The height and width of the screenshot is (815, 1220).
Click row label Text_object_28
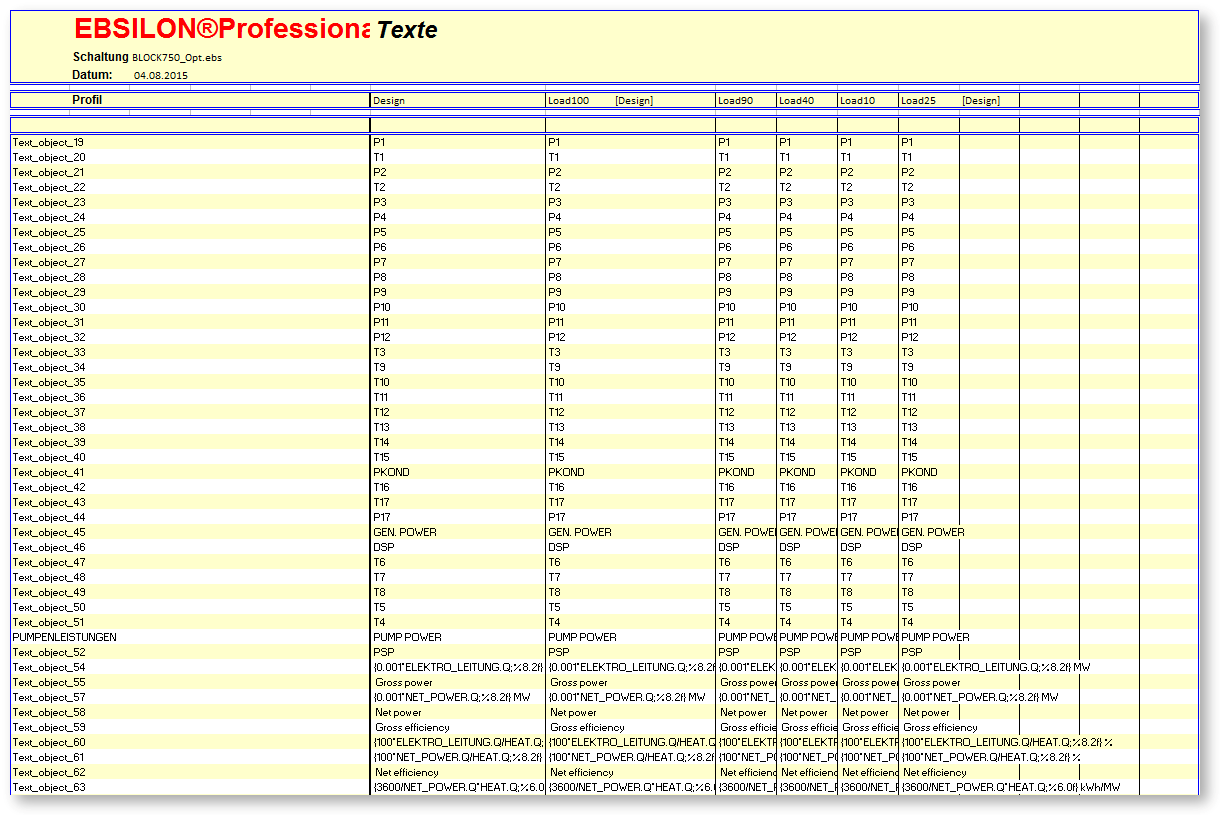(x=49, y=277)
